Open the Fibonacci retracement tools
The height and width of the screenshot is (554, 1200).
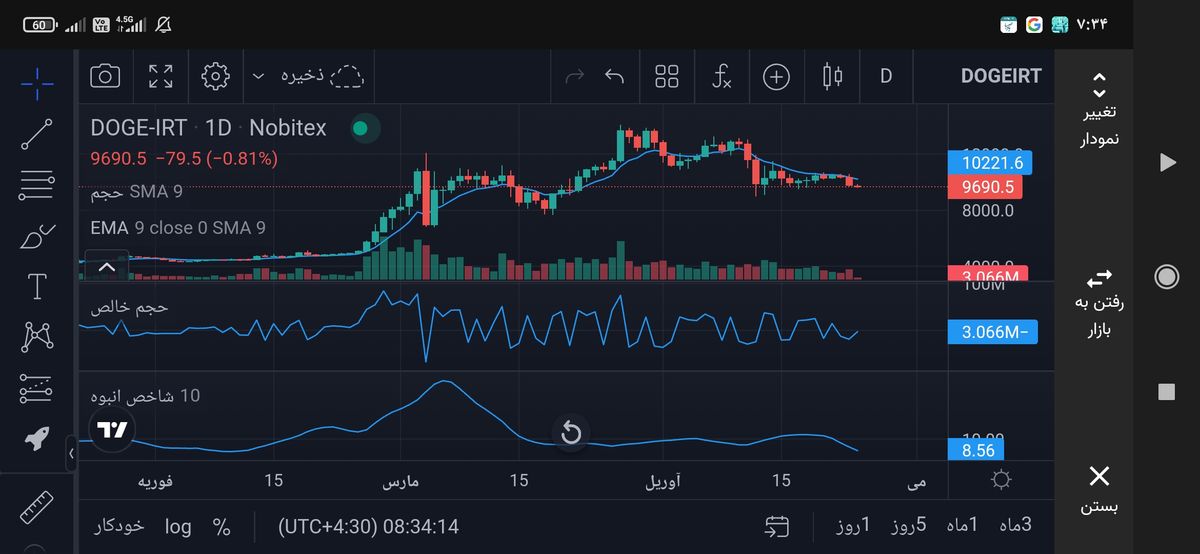[38, 185]
